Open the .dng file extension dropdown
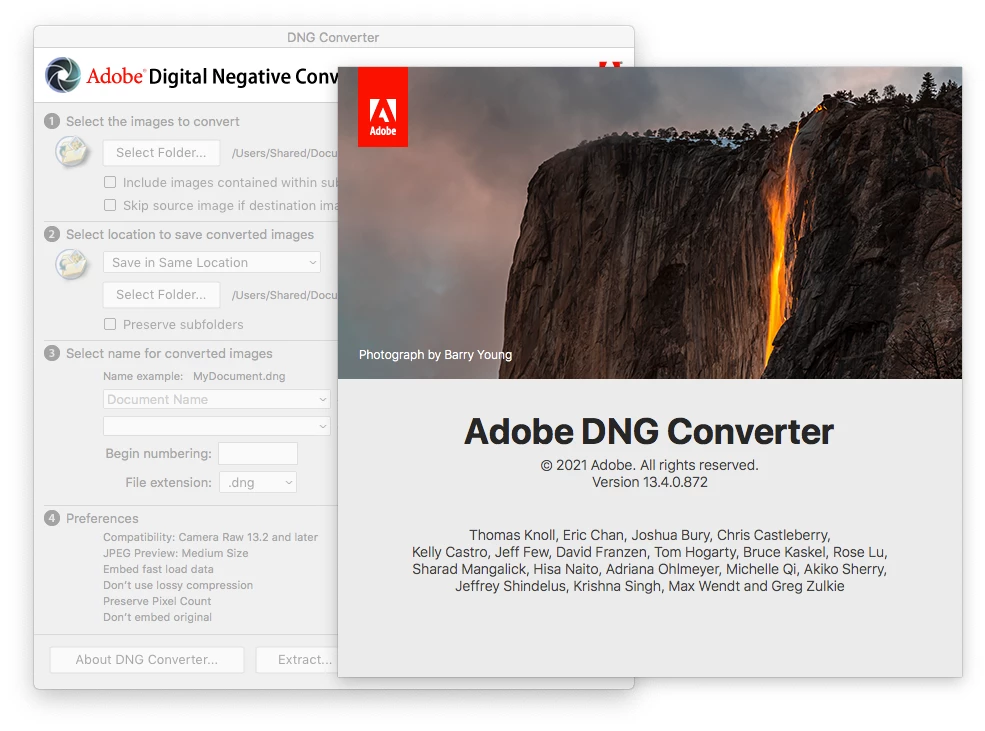 (258, 482)
